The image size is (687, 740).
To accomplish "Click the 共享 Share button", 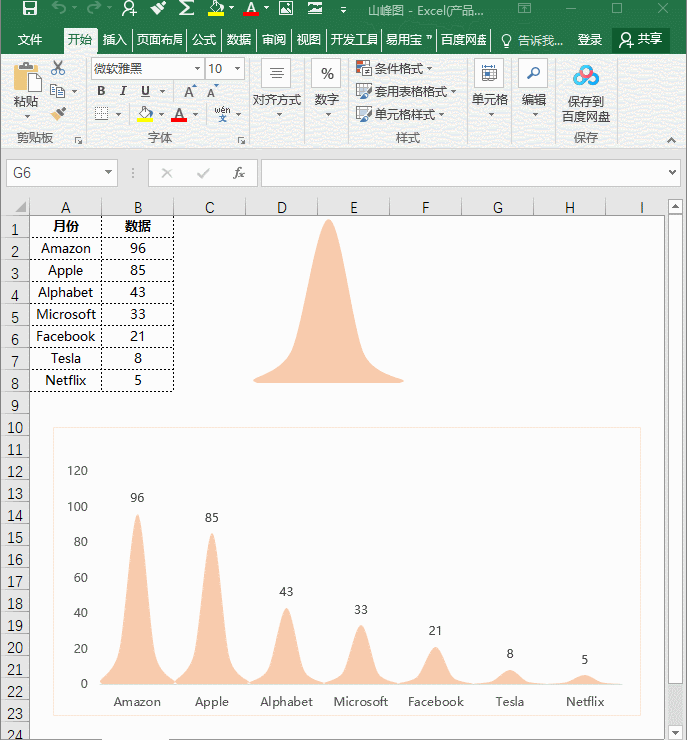I will tap(640, 40).
